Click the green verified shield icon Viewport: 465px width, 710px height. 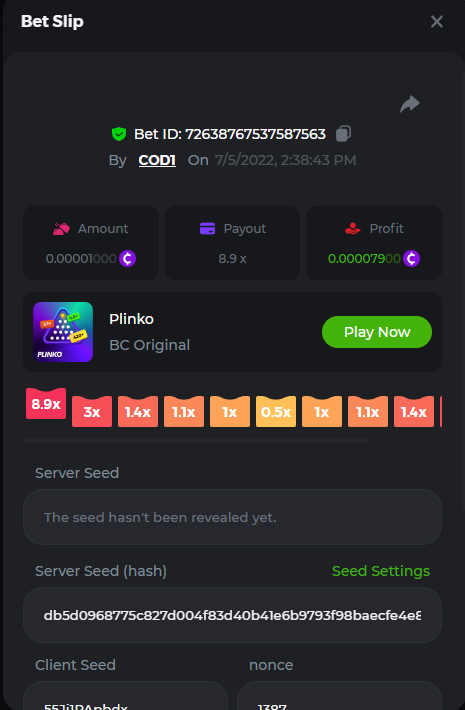pos(119,134)
